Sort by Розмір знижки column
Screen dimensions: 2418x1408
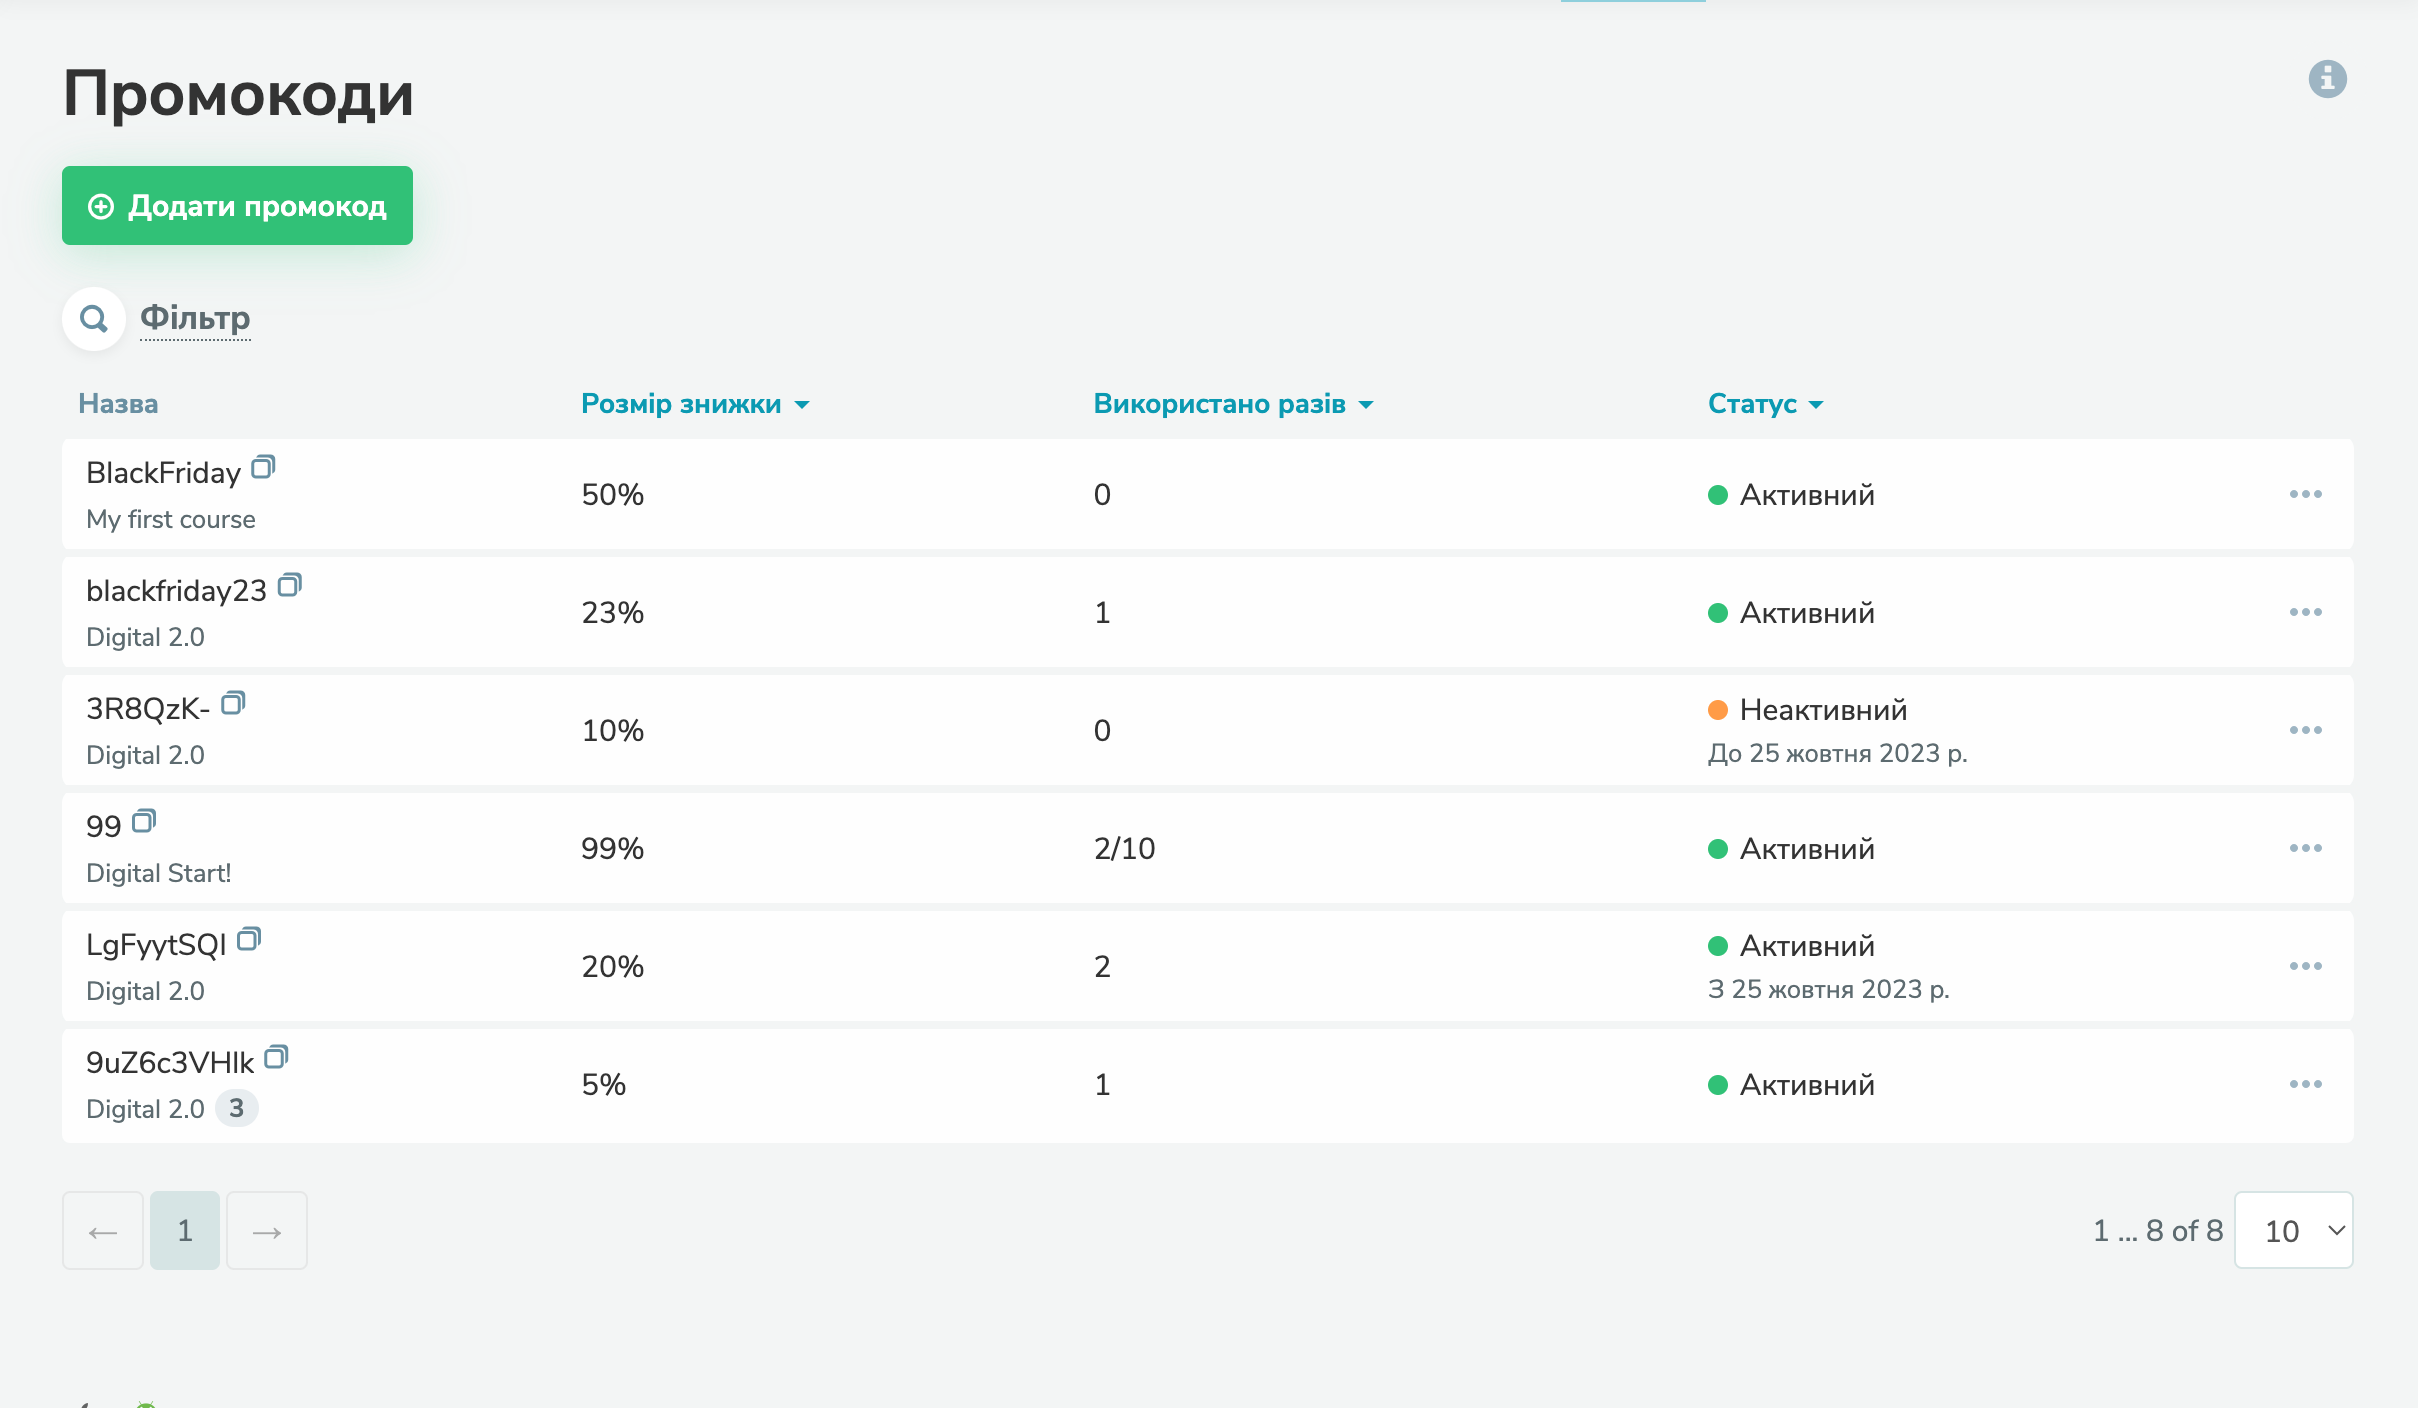click(694, 404)
